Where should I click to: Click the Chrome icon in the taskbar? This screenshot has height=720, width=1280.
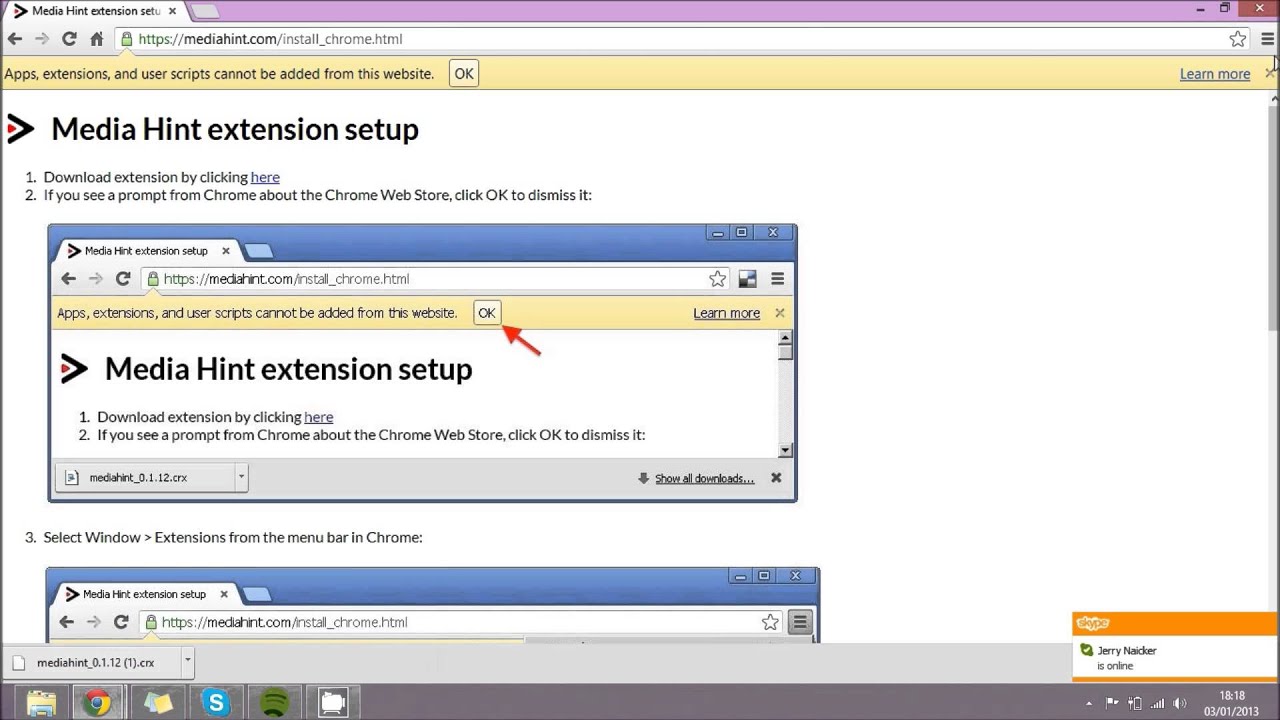[97, 703]
